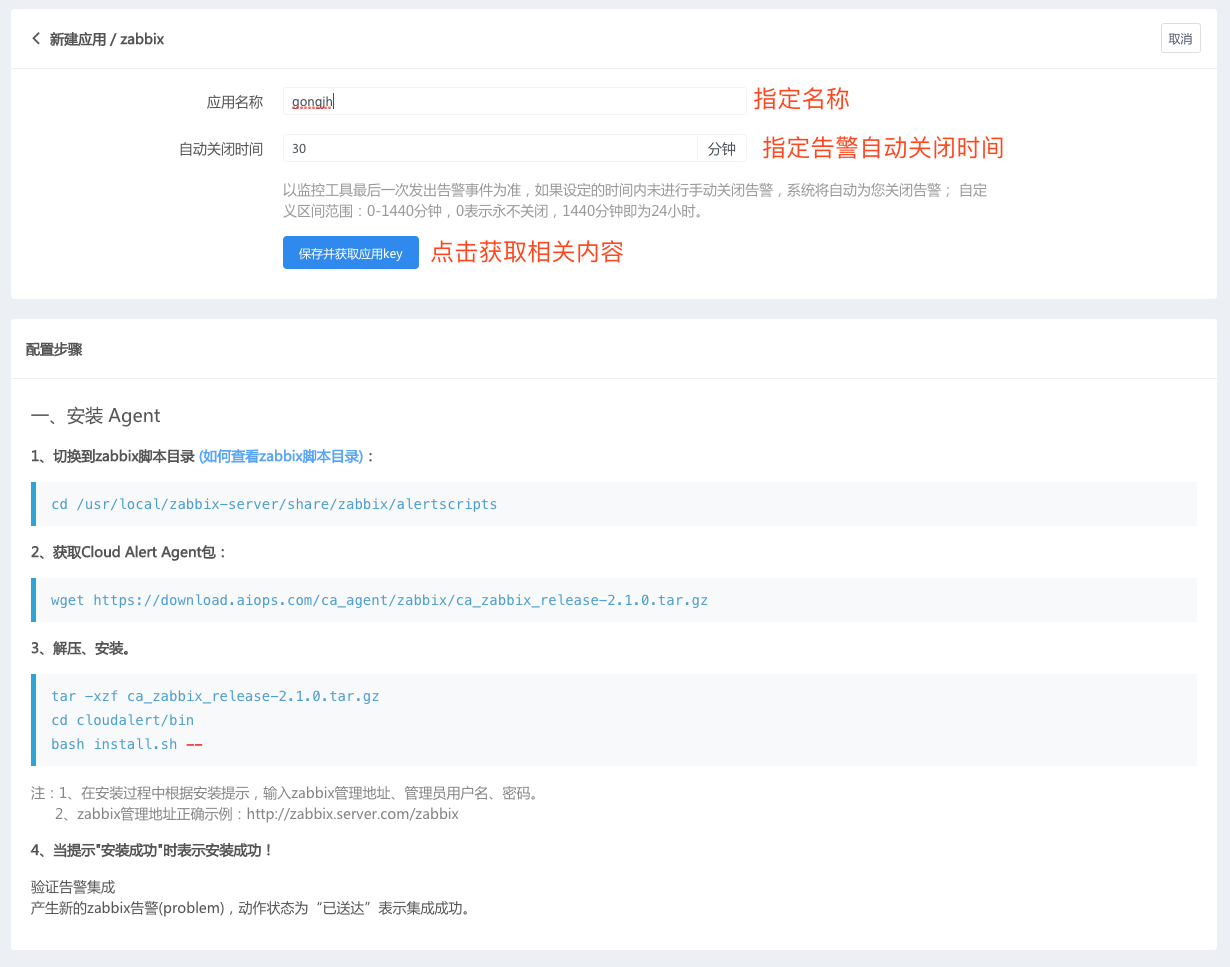Open the 如何查看zabbix脚本目录 link
The width and height of the screenshot is (1230, 967).
(x=281, y=456)
